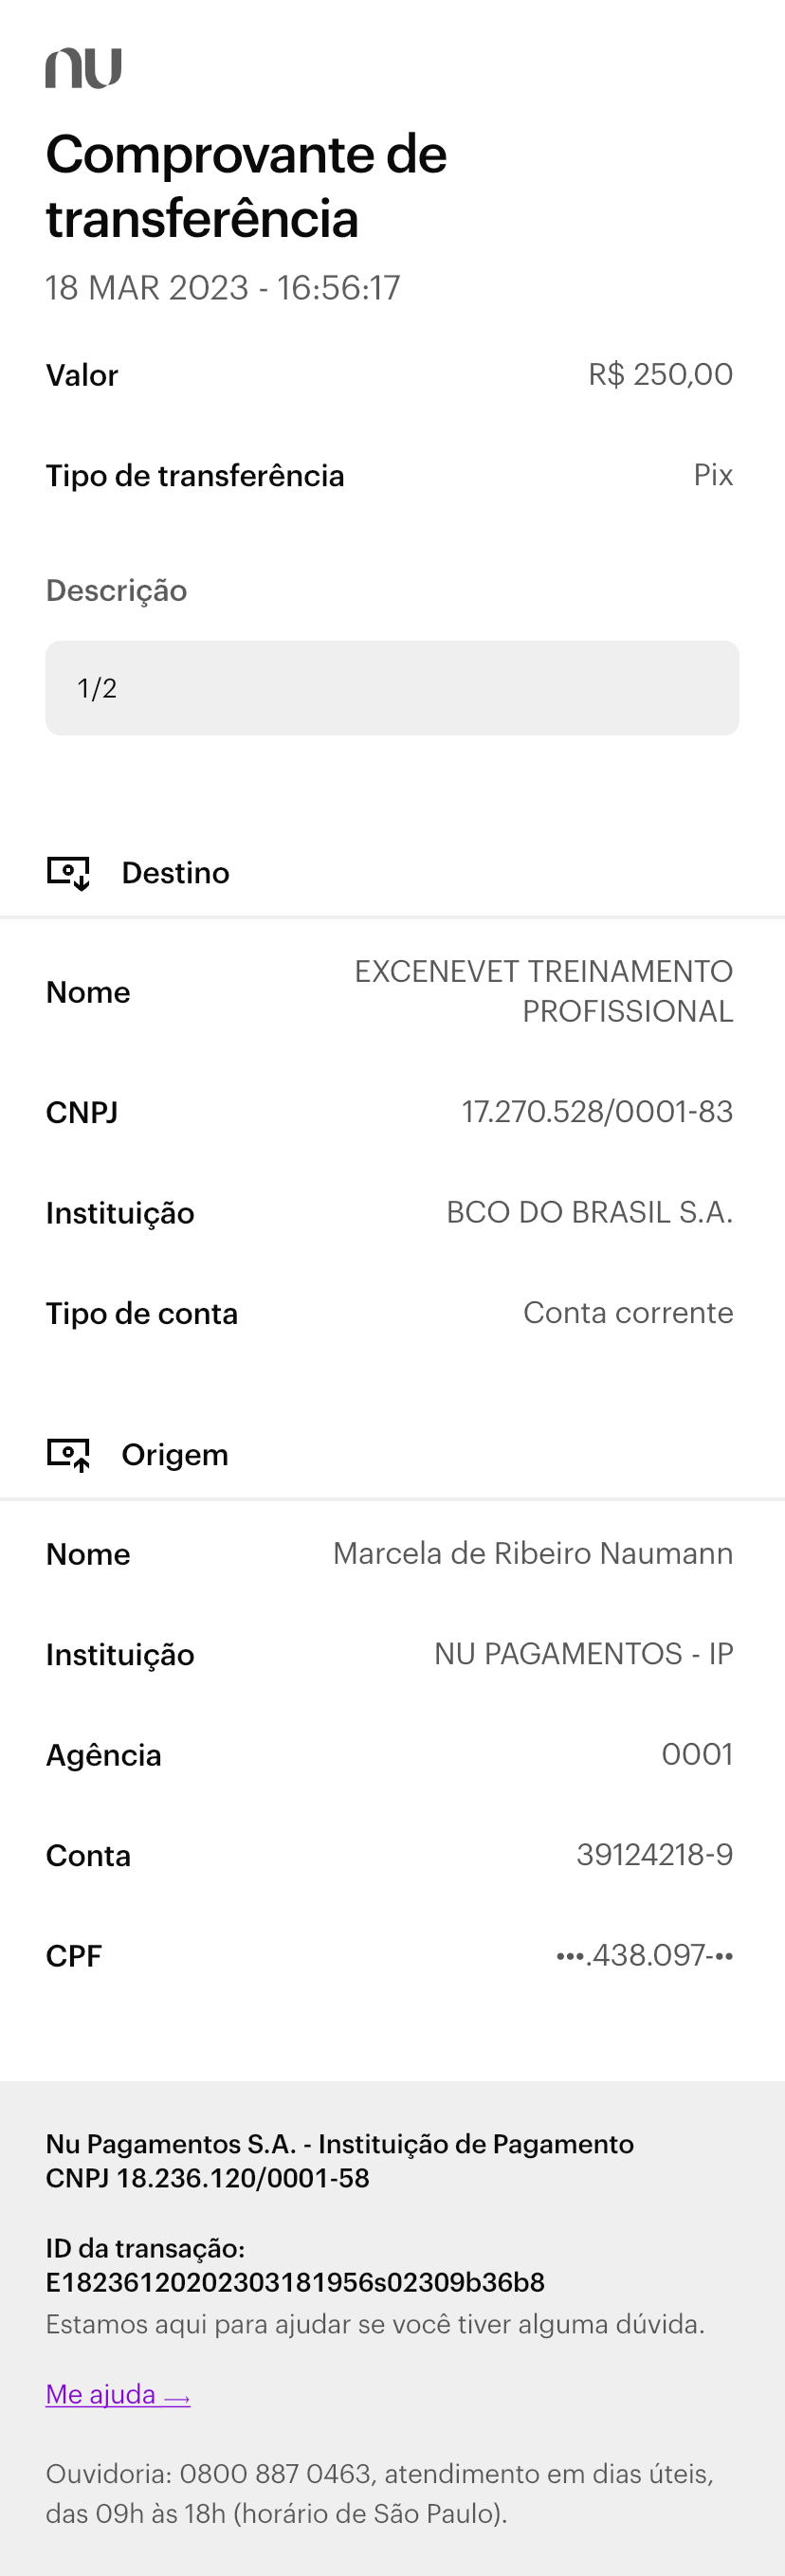Select the destination CNPJ 17.270.528/0001-83
The image size is (785, 2576).
pyautogui.click(x=597, y=1112)
